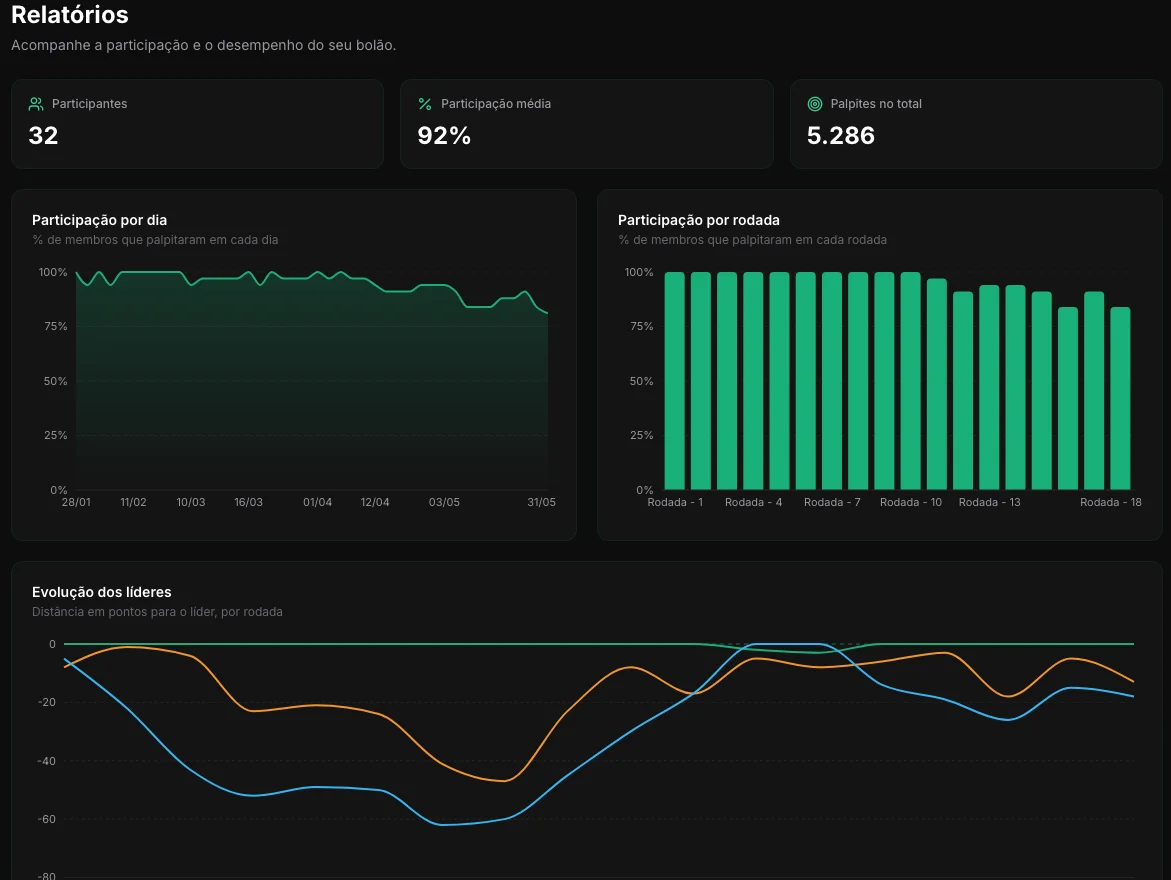1171x880 pixels.
Task: Select the Participação média 92% card
Action: [x=587, y=124]
